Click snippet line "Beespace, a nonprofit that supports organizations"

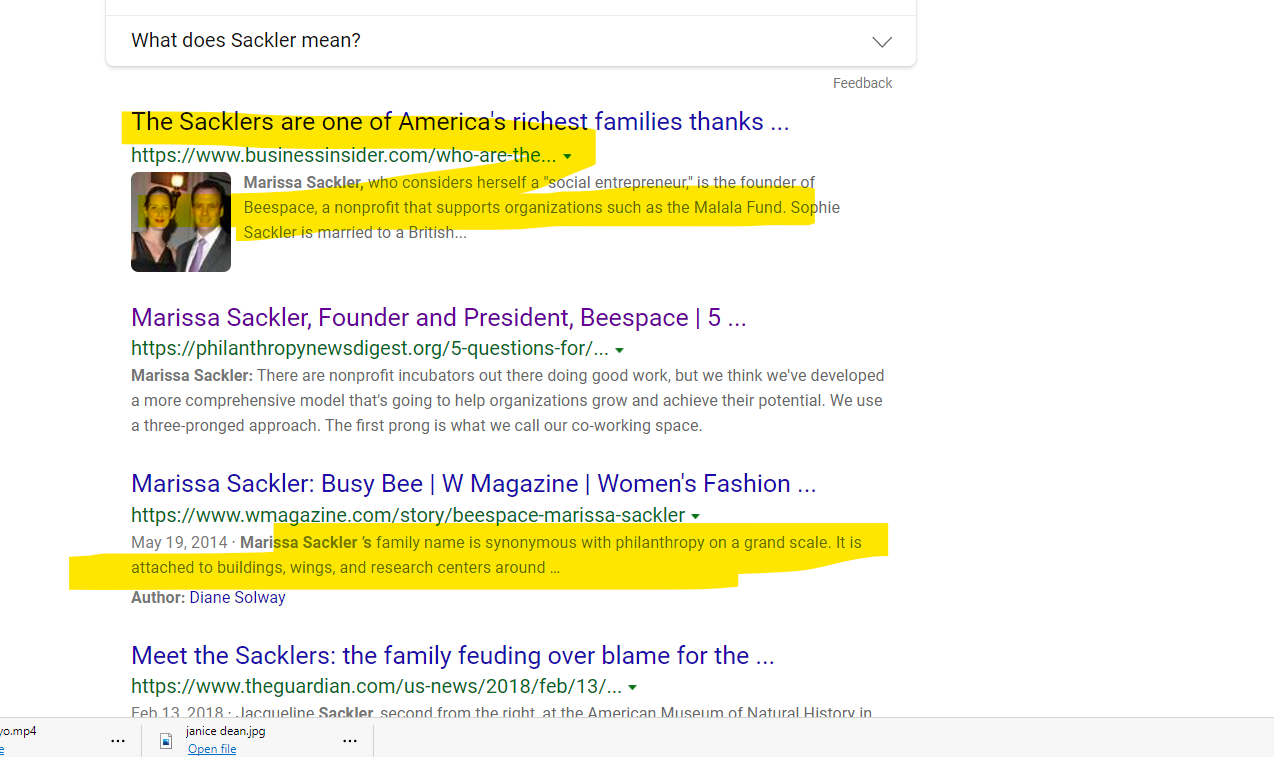(542, 208)
